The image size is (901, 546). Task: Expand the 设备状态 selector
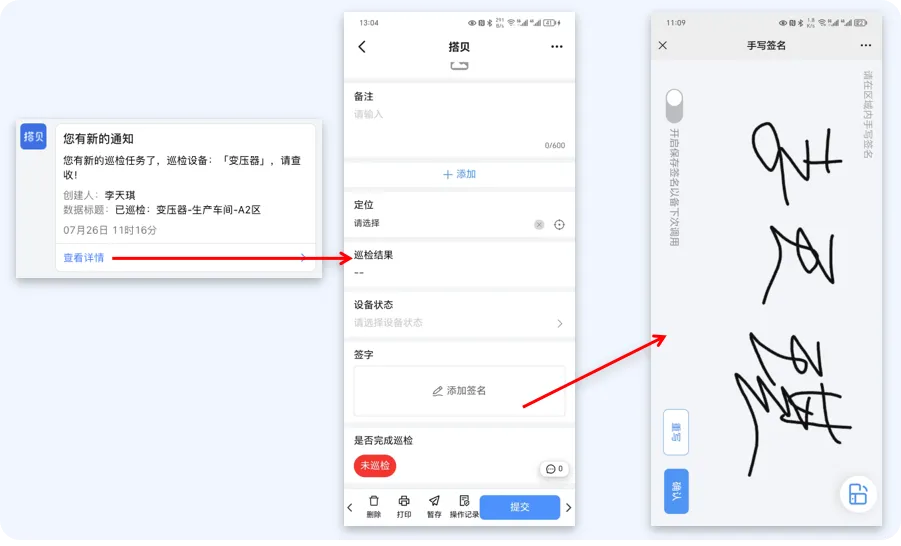click(x=459, y=323)
